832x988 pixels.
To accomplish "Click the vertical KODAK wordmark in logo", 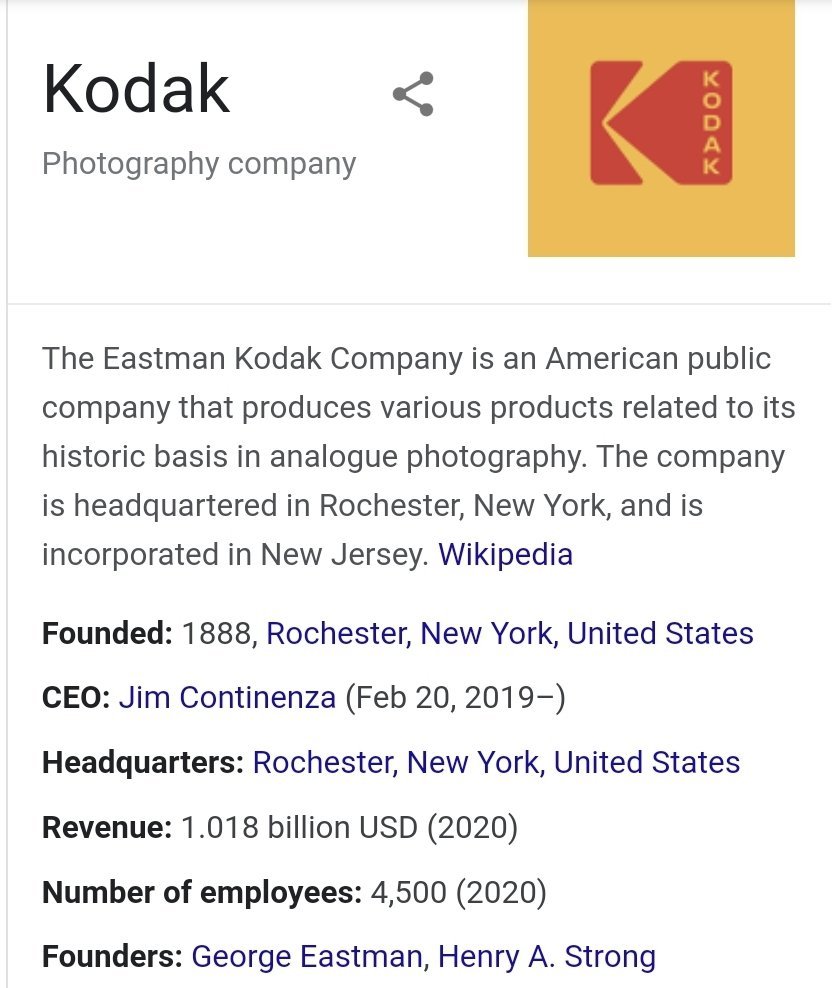I will click(x=711, y=123).
